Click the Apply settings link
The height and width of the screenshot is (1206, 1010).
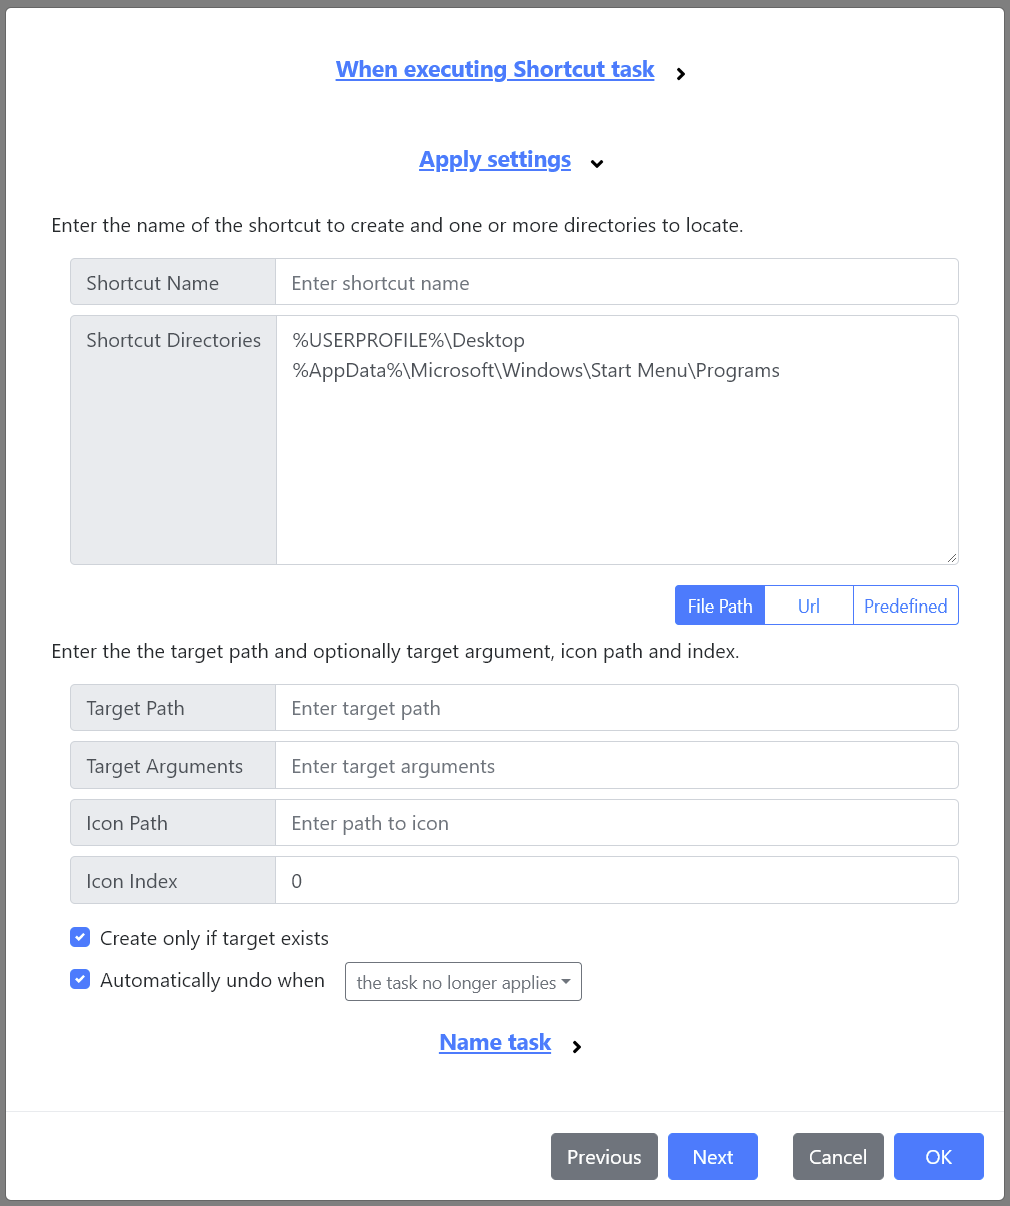point(494,159)
